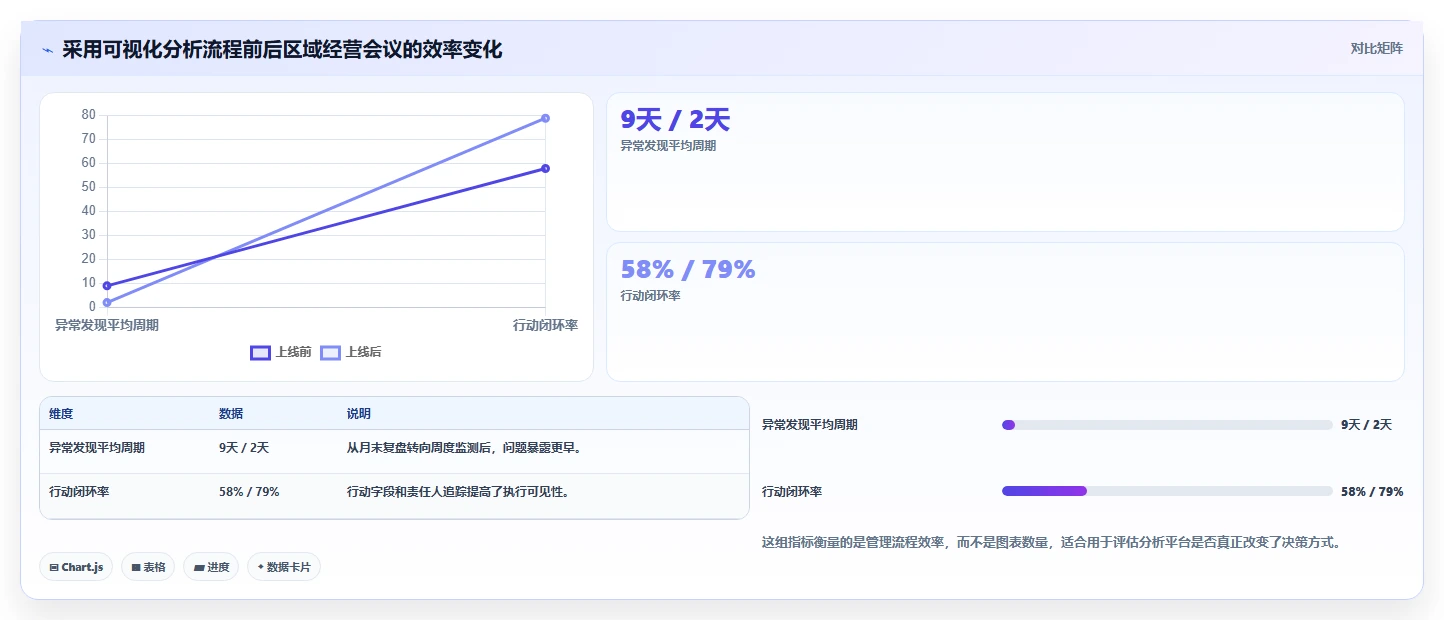Screen dimensions: 1444x620
Task: Click the 9天 / 2天 card value
Action: pyautogui.click(x=675, y=120)
